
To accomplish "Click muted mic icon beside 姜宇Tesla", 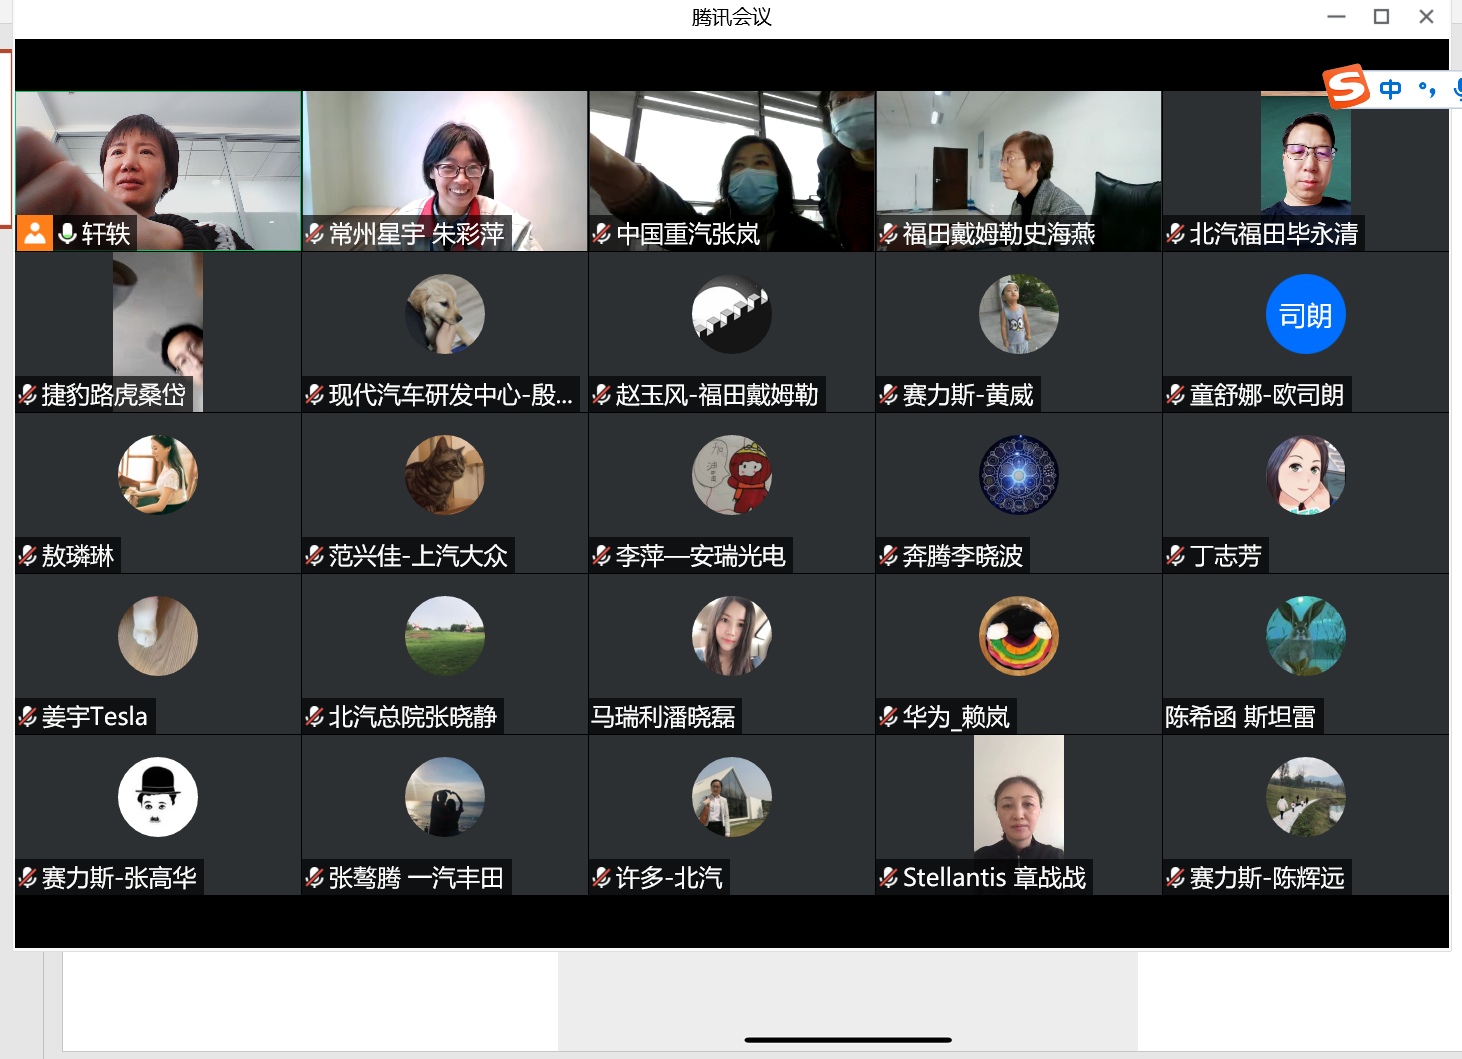I will pyautogui.click(x=28, y=717).
